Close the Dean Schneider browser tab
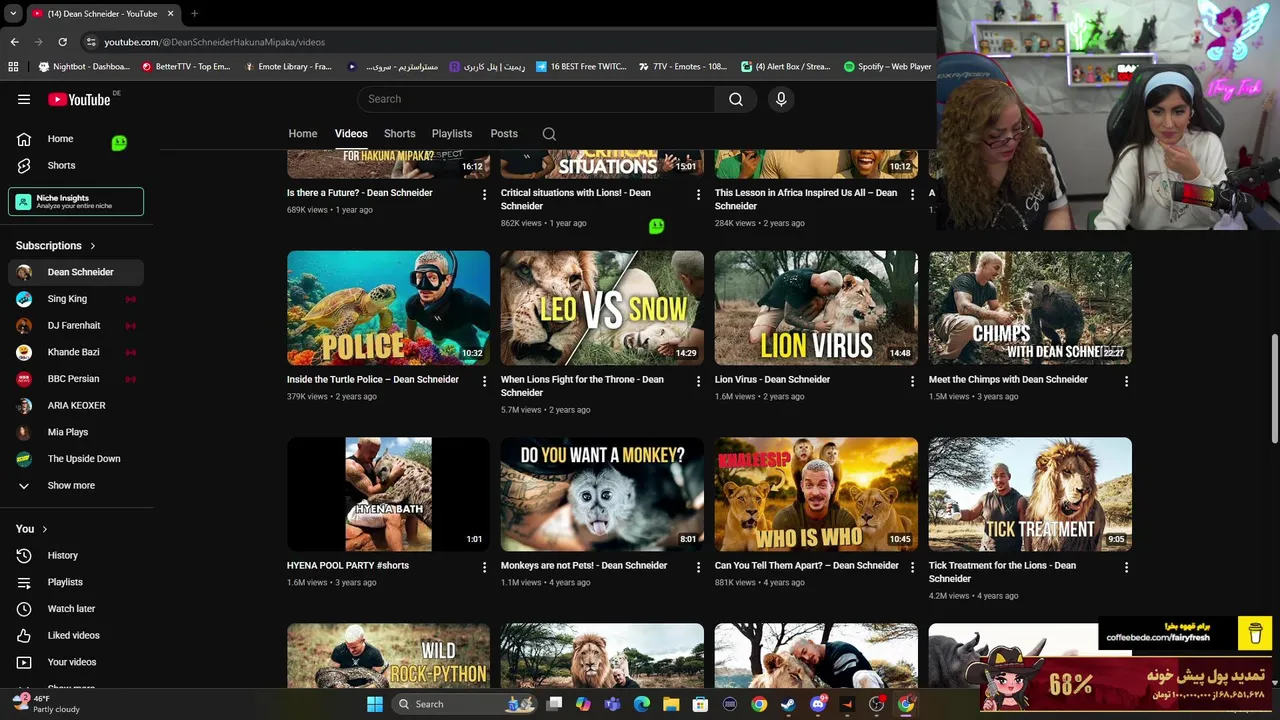The width and height of the screenshot is (1280, 720). coord(170,14)
